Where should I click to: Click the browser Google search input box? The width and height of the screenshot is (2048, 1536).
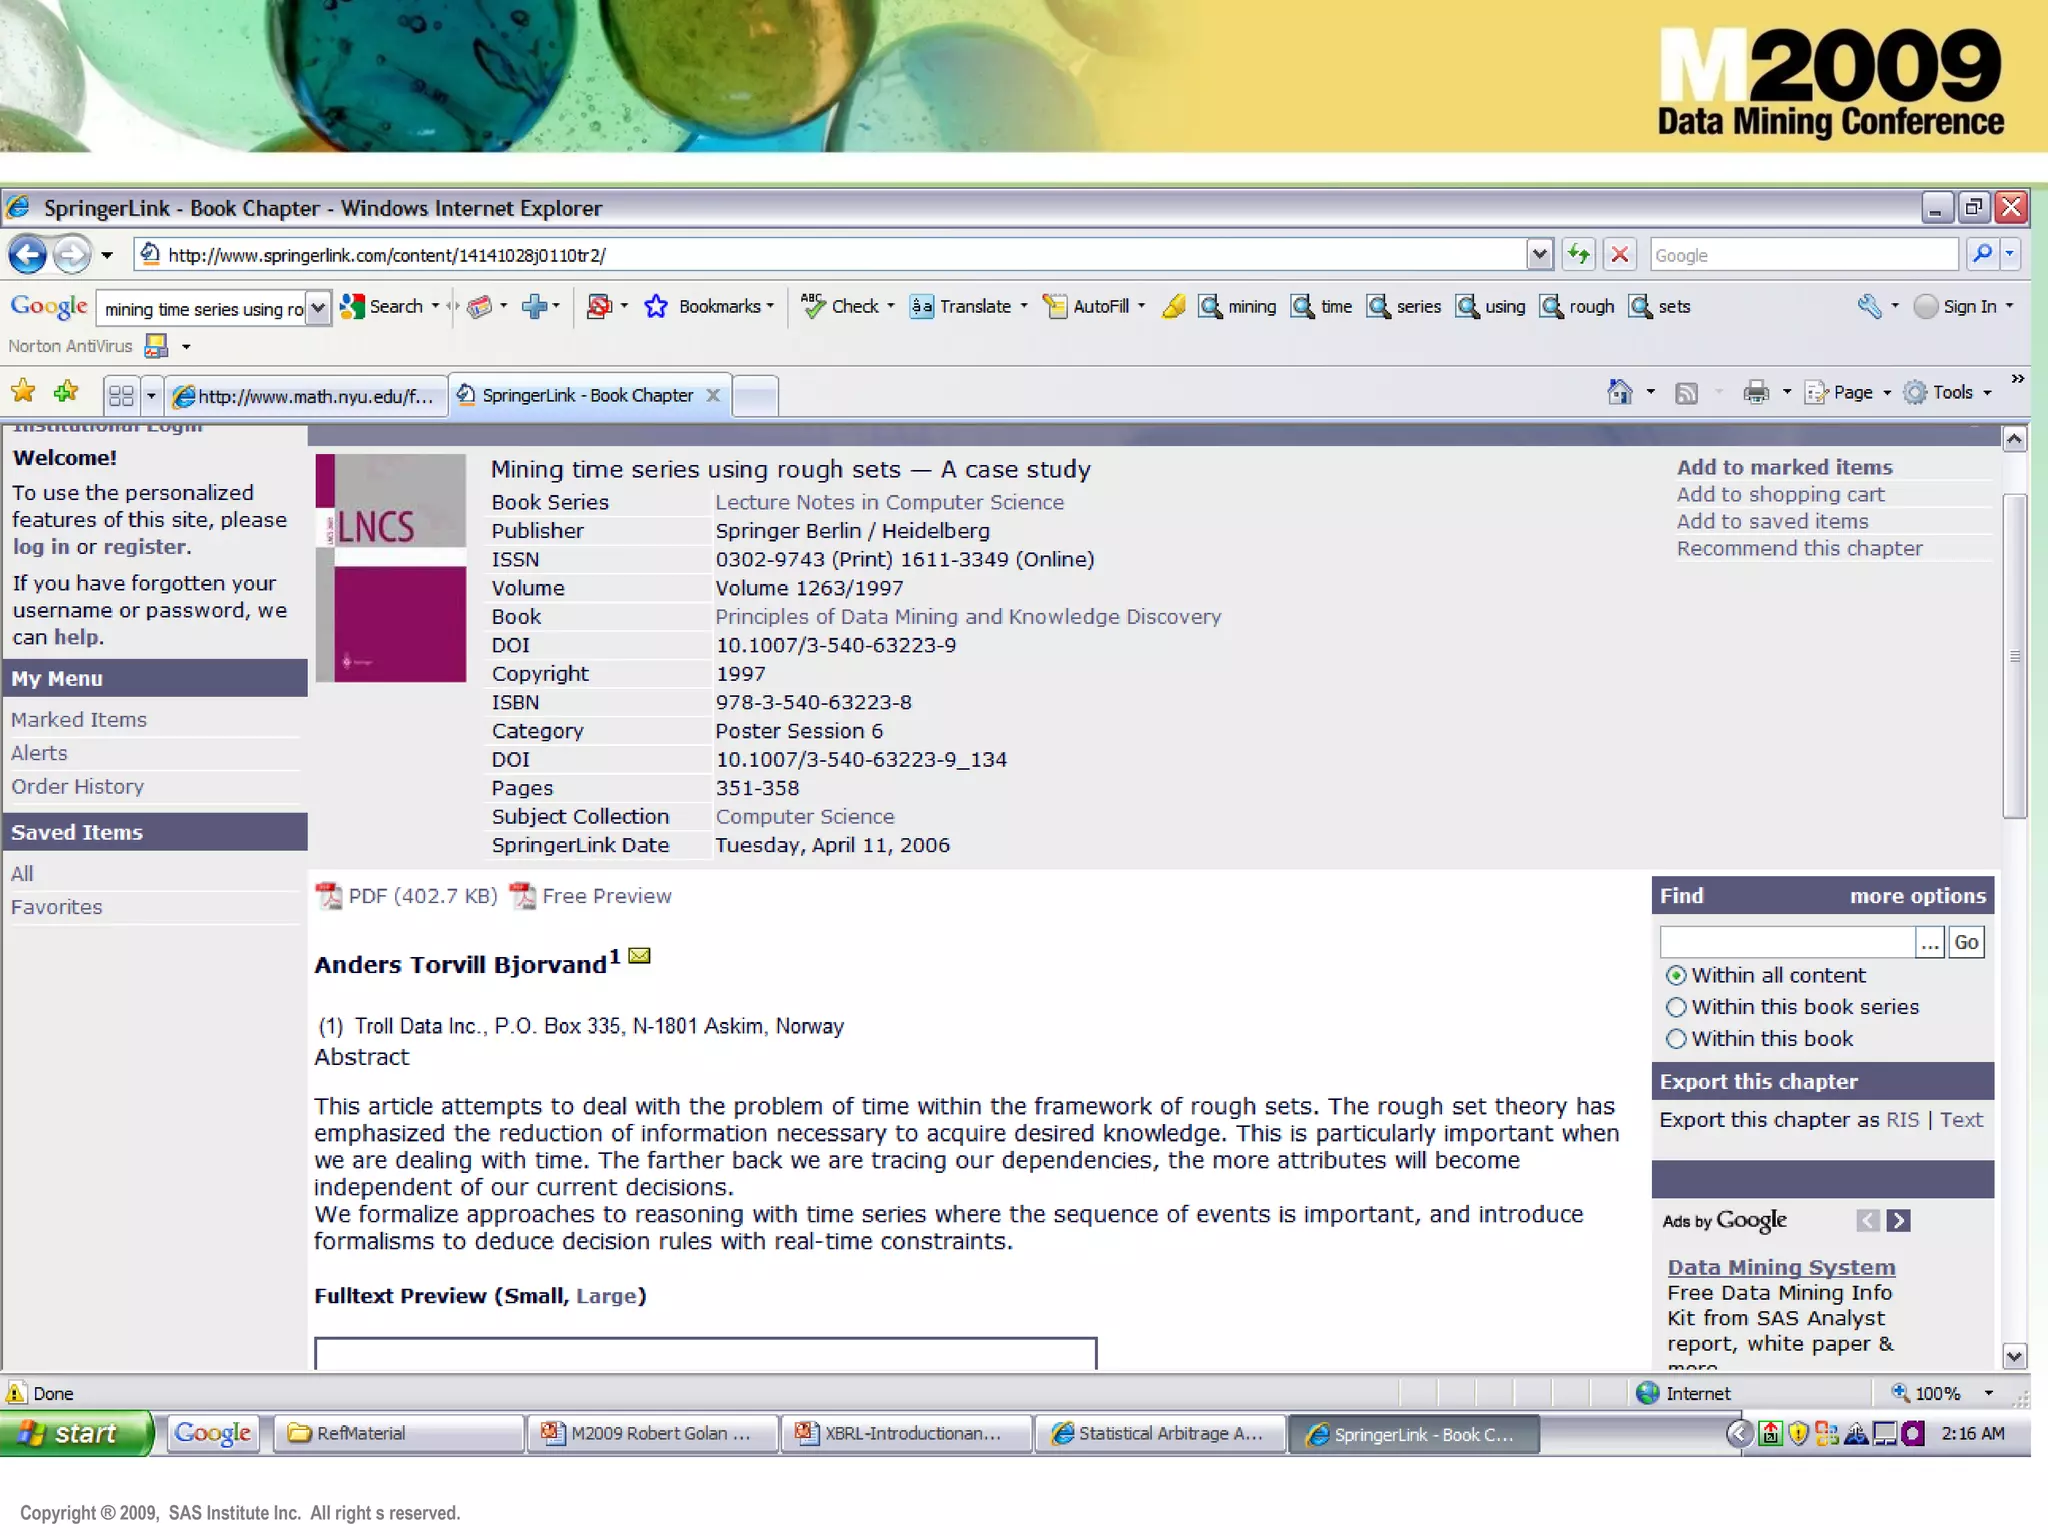pos(1804,255)
